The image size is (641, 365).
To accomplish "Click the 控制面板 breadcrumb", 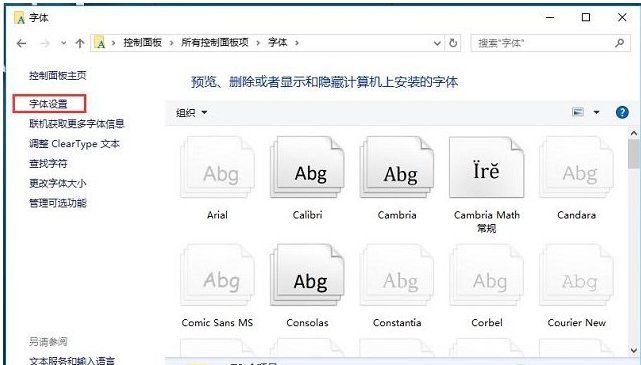I will 143,43.
